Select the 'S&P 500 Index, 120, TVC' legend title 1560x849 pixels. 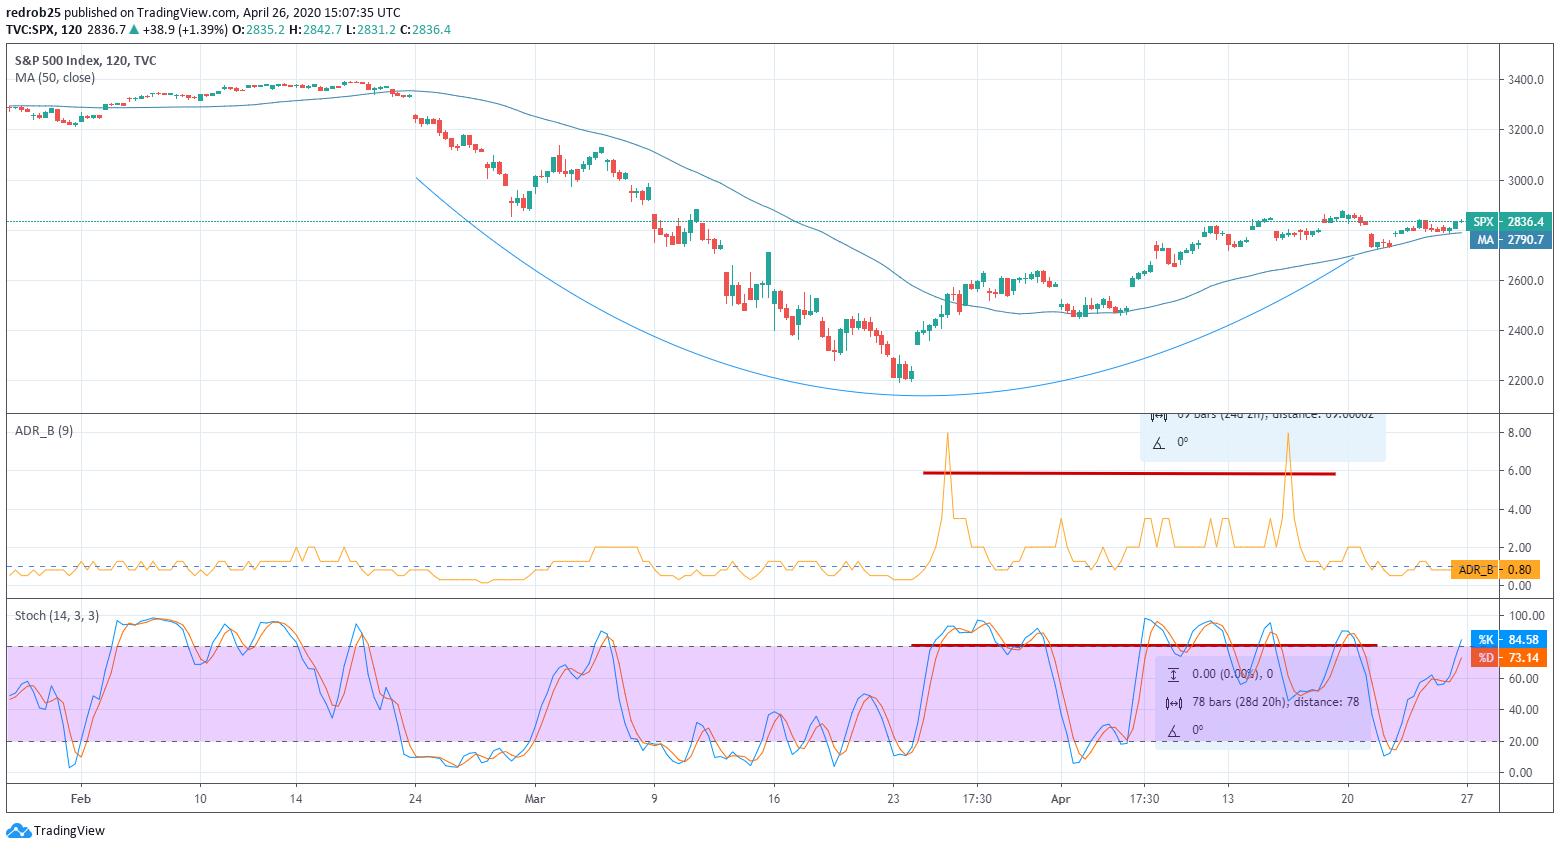(86, 61)
